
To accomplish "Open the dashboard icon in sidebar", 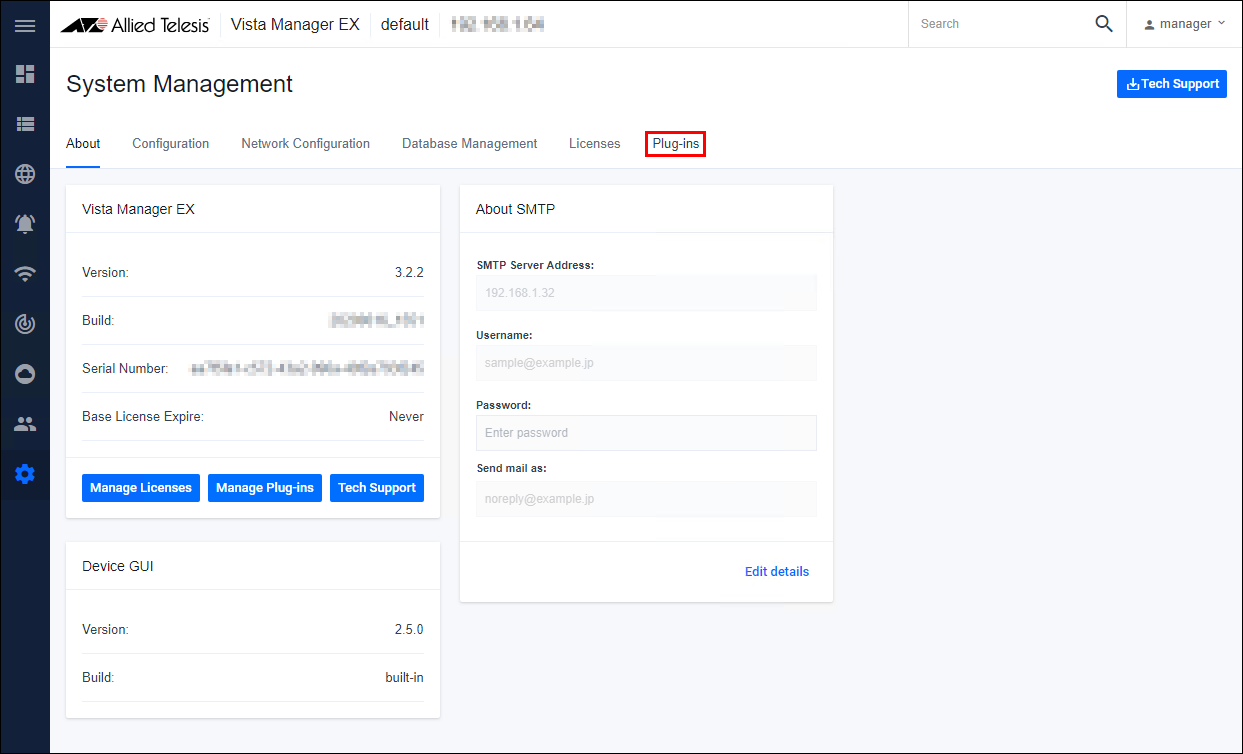I will coord(25,74).
